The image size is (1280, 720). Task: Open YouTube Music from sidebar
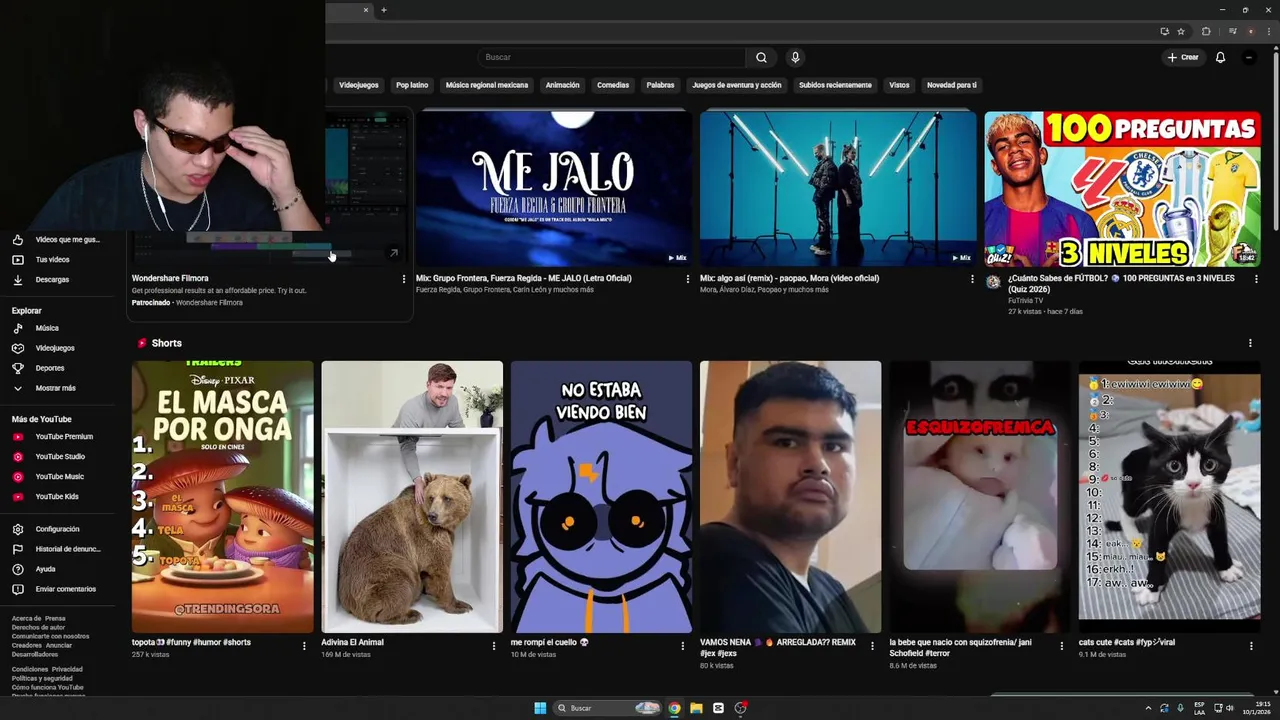(58, 477)
